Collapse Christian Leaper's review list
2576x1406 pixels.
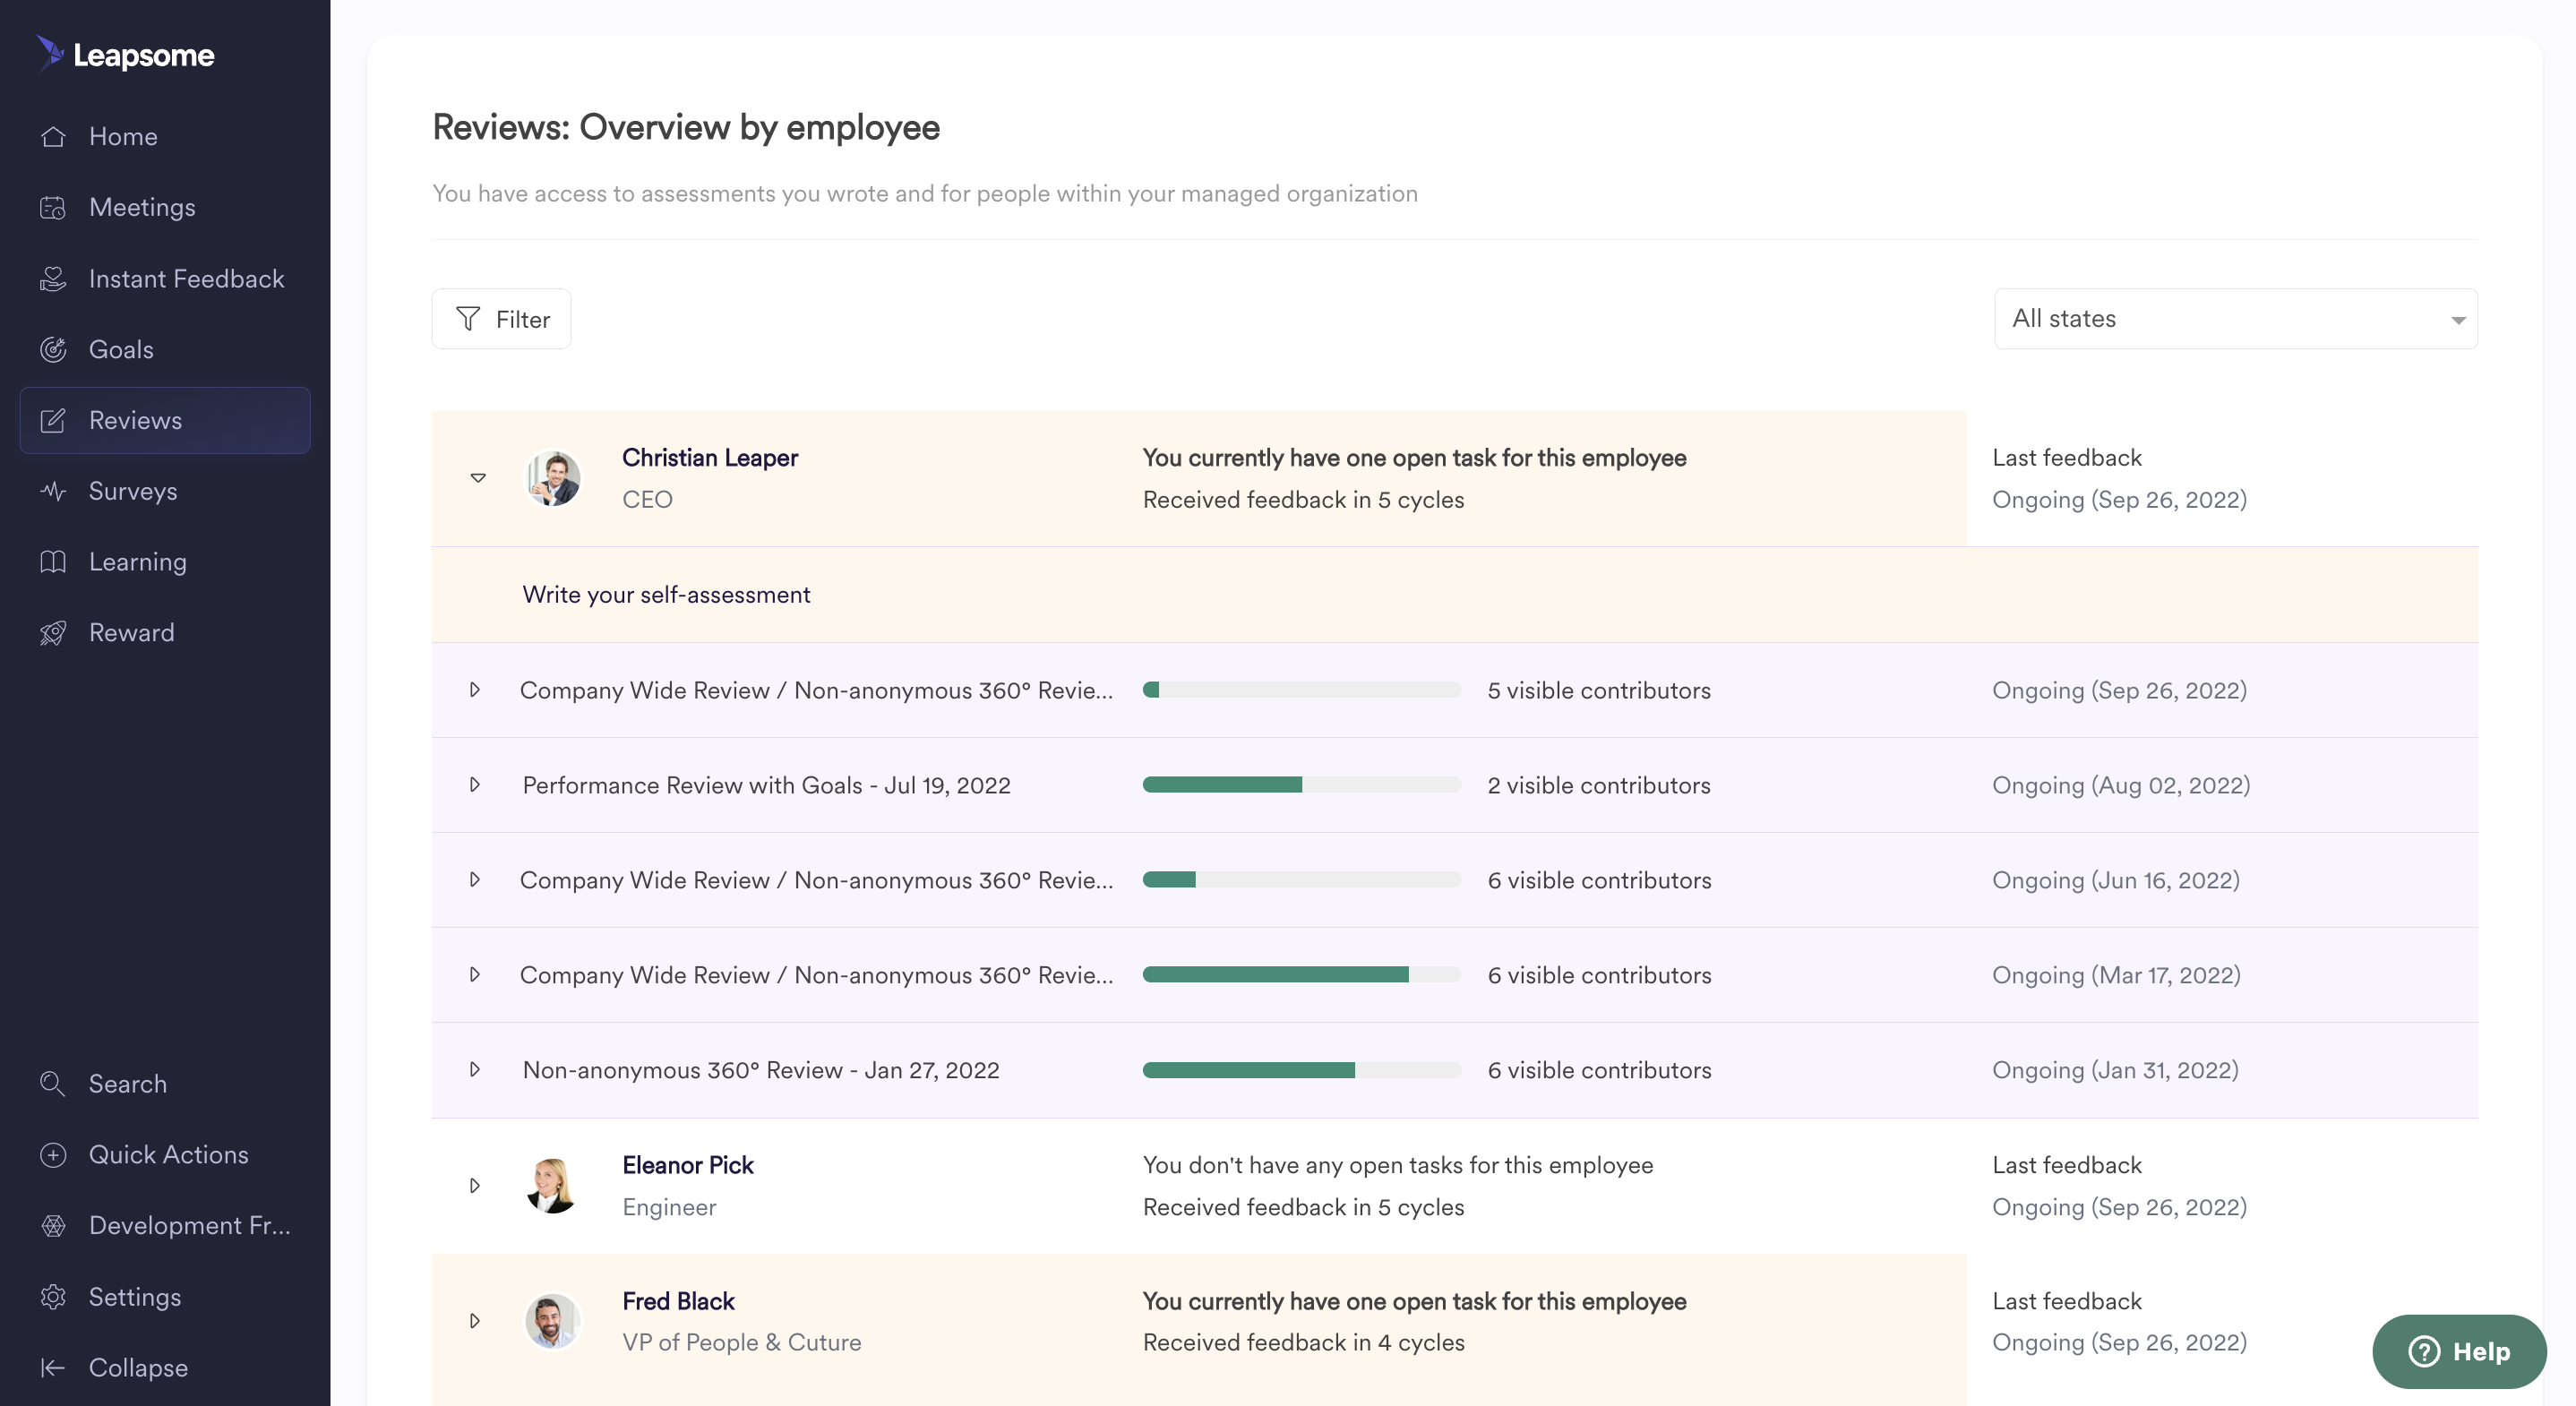tap(478, 478)
